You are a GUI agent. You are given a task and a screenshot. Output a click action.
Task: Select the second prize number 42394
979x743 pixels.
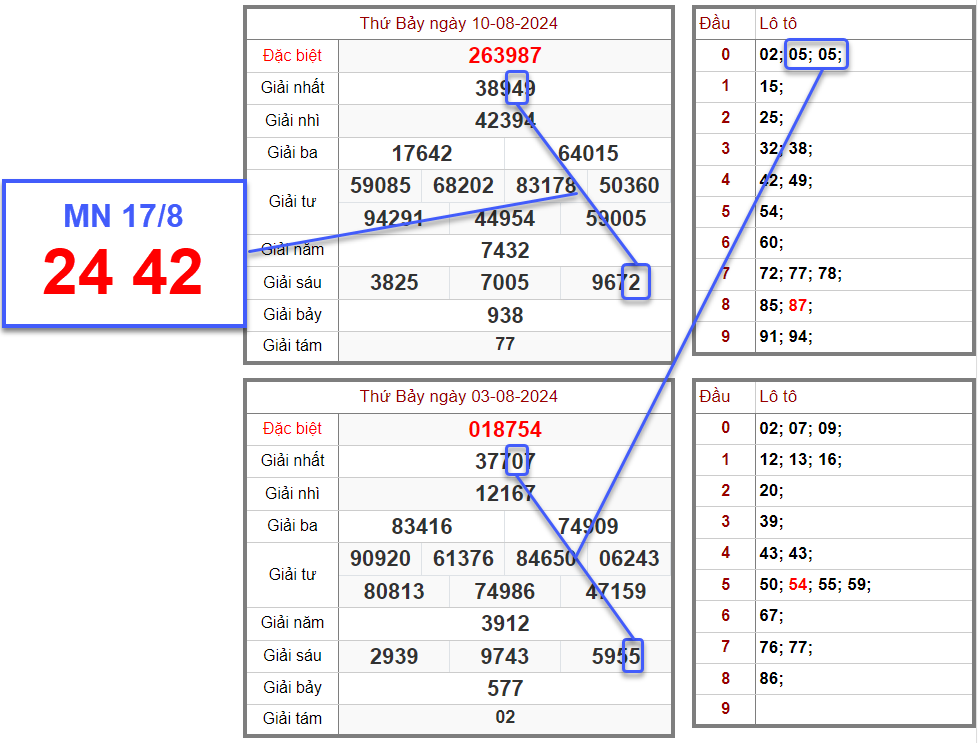click(505, 121)
